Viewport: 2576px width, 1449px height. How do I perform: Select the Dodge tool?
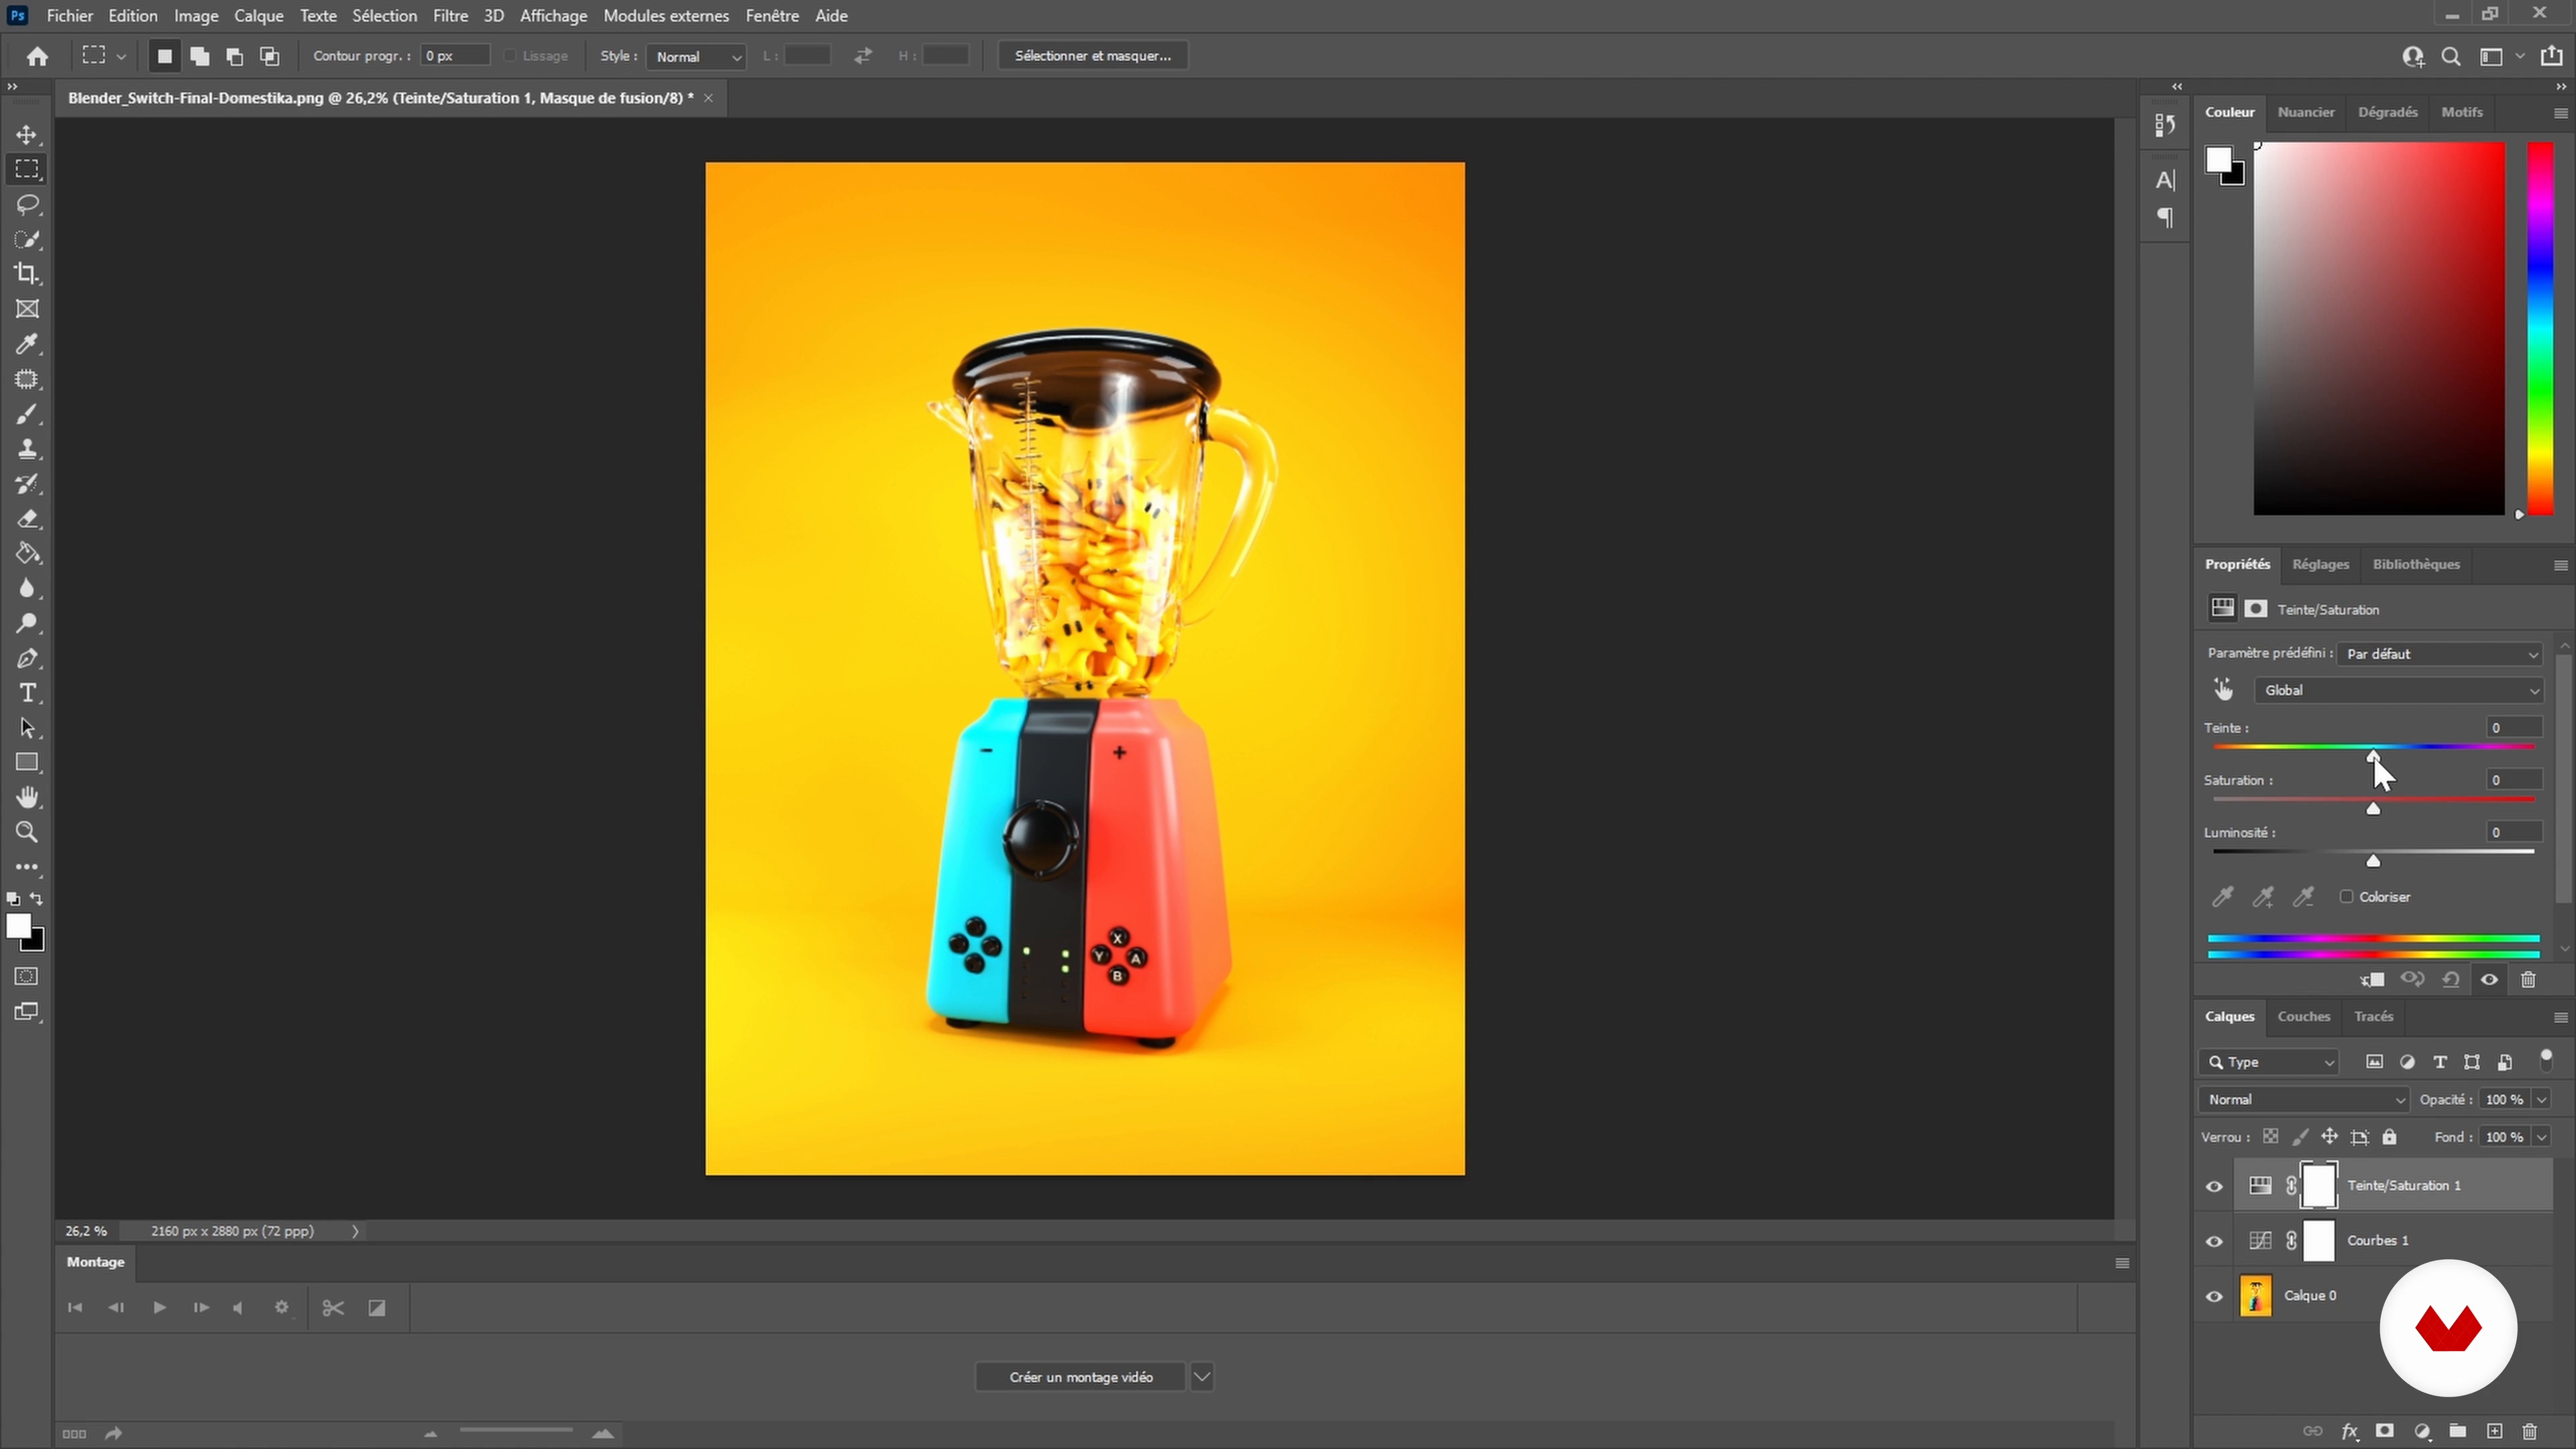tap(27, 623)
